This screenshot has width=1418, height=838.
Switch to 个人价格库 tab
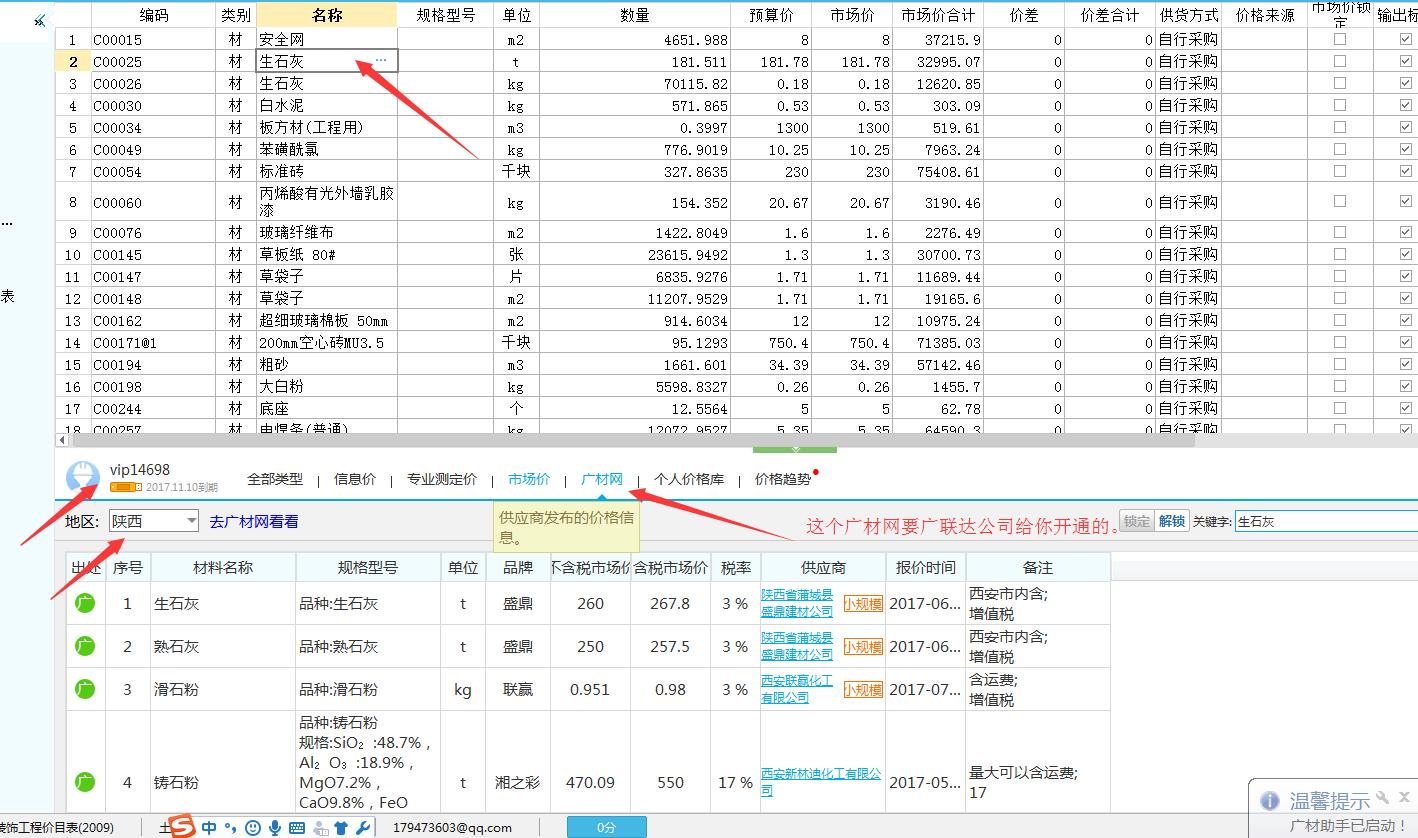click(689, 479)
